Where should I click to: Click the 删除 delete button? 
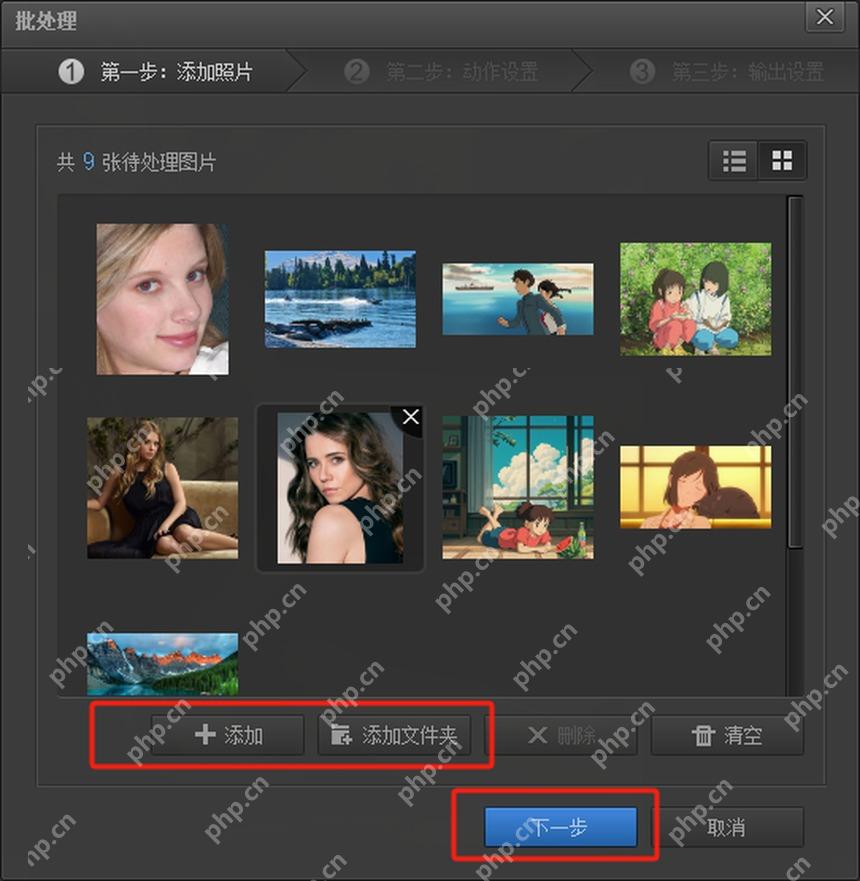561,735
